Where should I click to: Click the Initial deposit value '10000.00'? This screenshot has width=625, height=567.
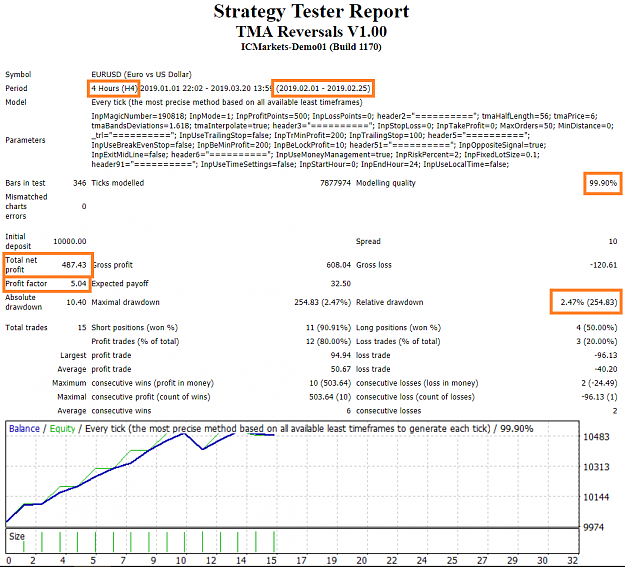tap(70, 241)
